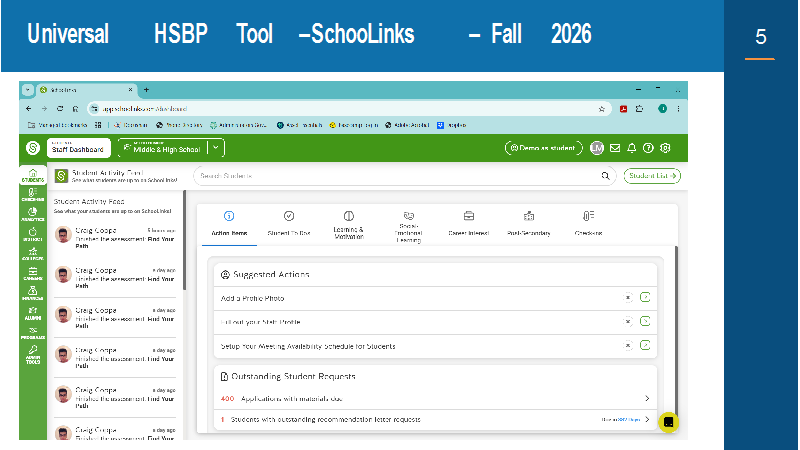The width and height of the screenshot is (800, 450).
Task: Click the activity feed scrollbar
Action: [x=184, y=240]
